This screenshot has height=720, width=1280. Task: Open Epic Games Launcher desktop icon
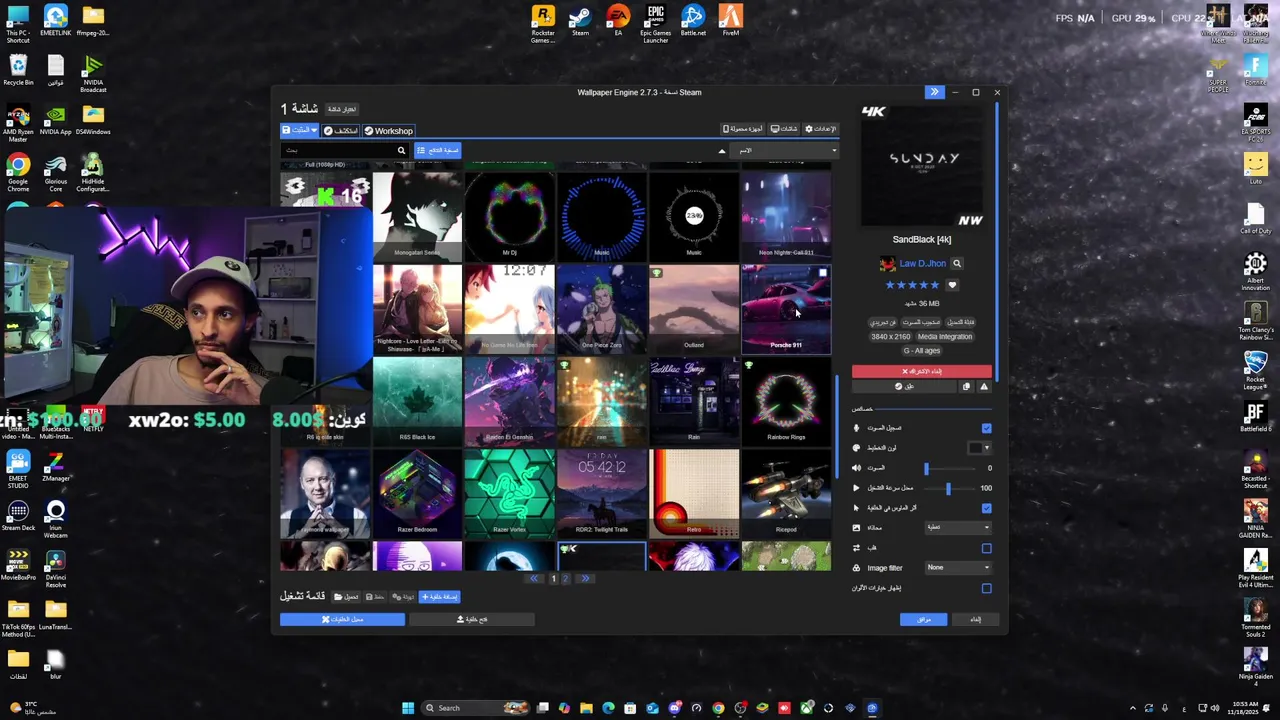click(x=655, y=24)
